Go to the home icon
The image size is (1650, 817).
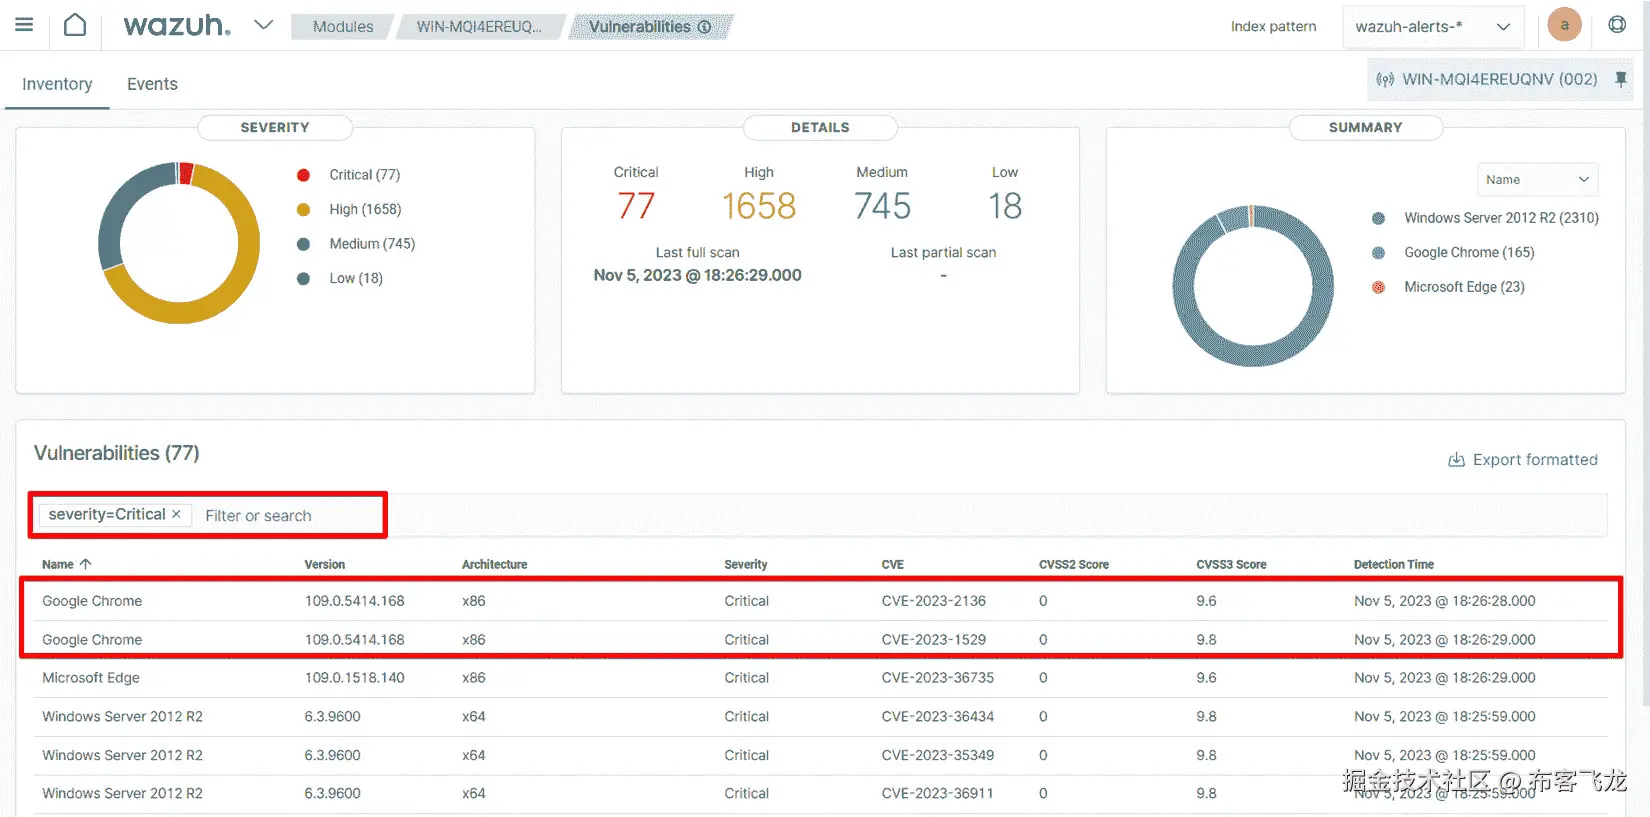click(75, 25)
